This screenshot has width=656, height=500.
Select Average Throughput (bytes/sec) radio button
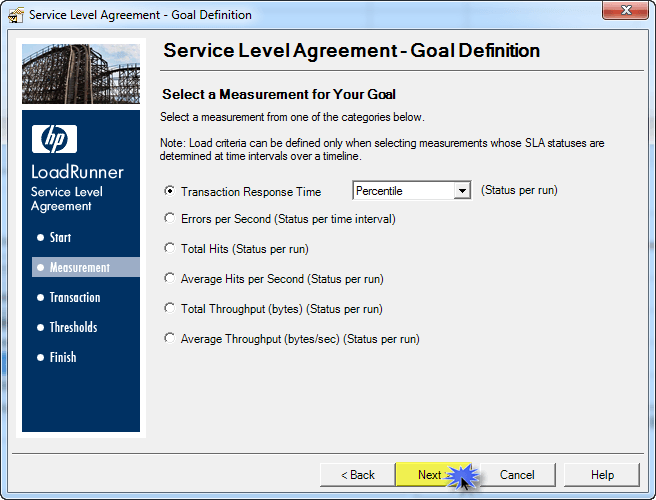169,339
